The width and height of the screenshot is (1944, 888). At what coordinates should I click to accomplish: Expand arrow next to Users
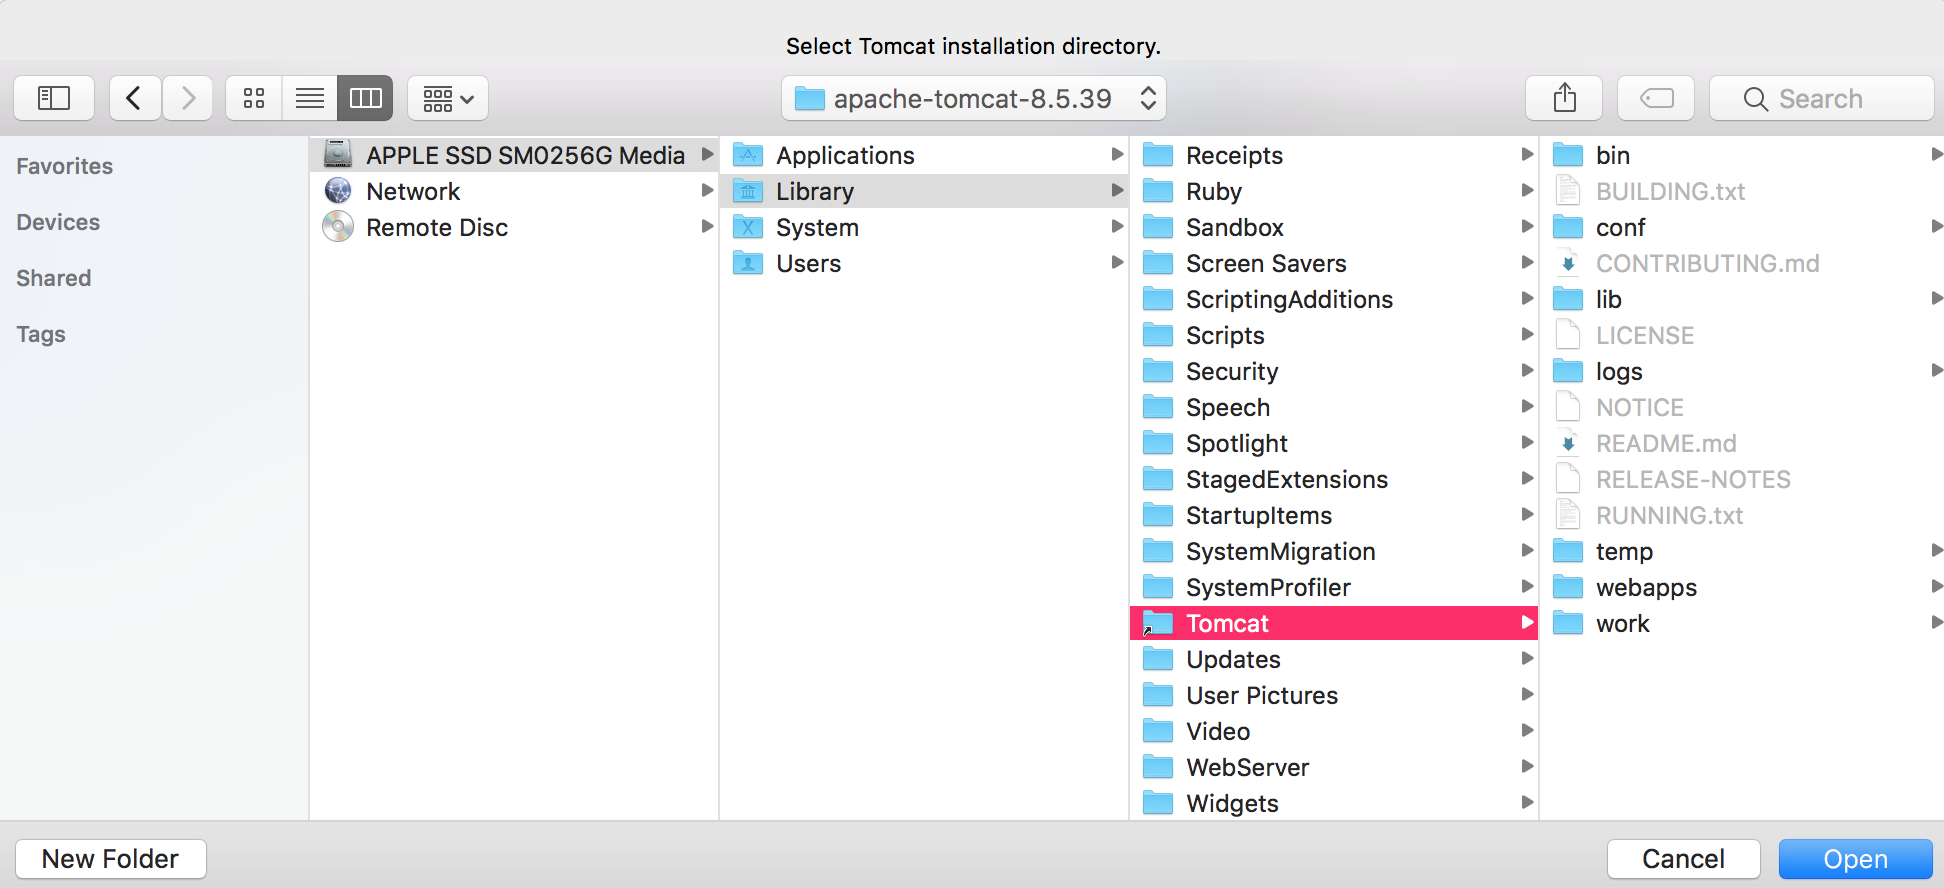tap(1117, 263)
